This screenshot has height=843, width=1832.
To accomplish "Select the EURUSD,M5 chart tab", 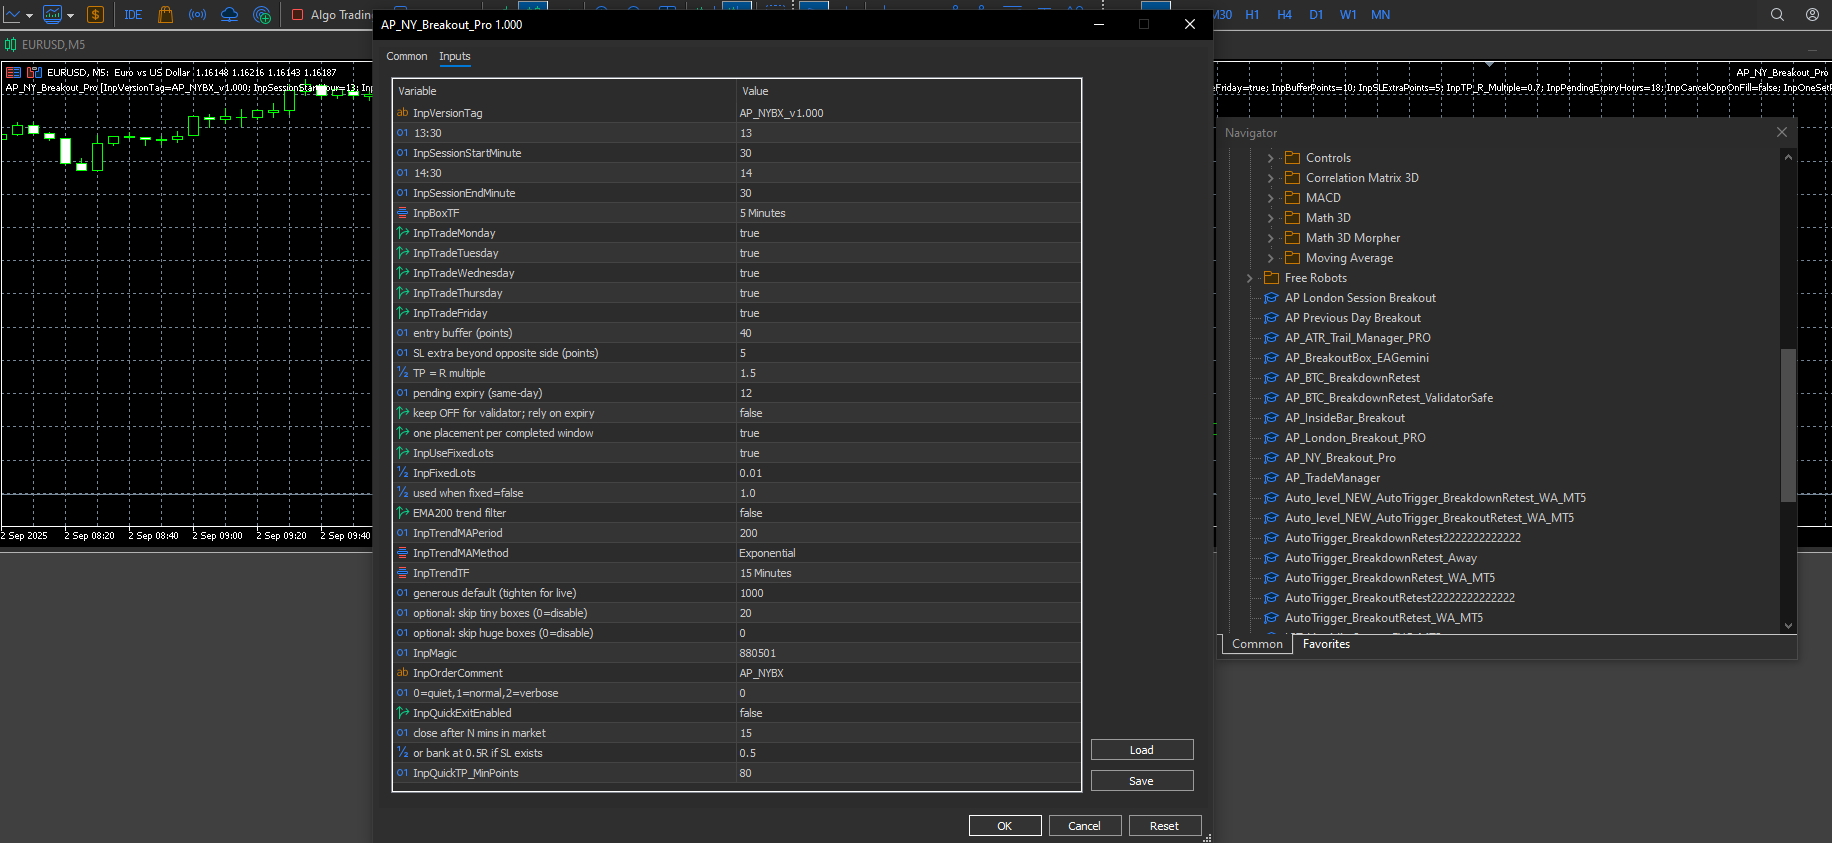I will point(46,45).
